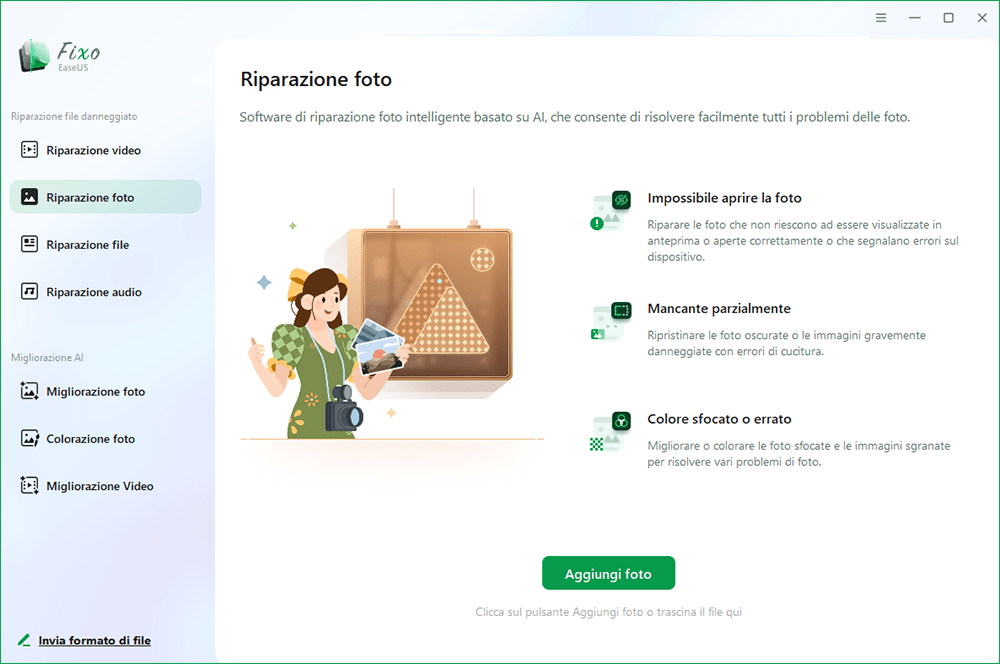Click the 'Mancante parzialmente' title
This screenshot has height=664, width=1000.
pos(719,308)
